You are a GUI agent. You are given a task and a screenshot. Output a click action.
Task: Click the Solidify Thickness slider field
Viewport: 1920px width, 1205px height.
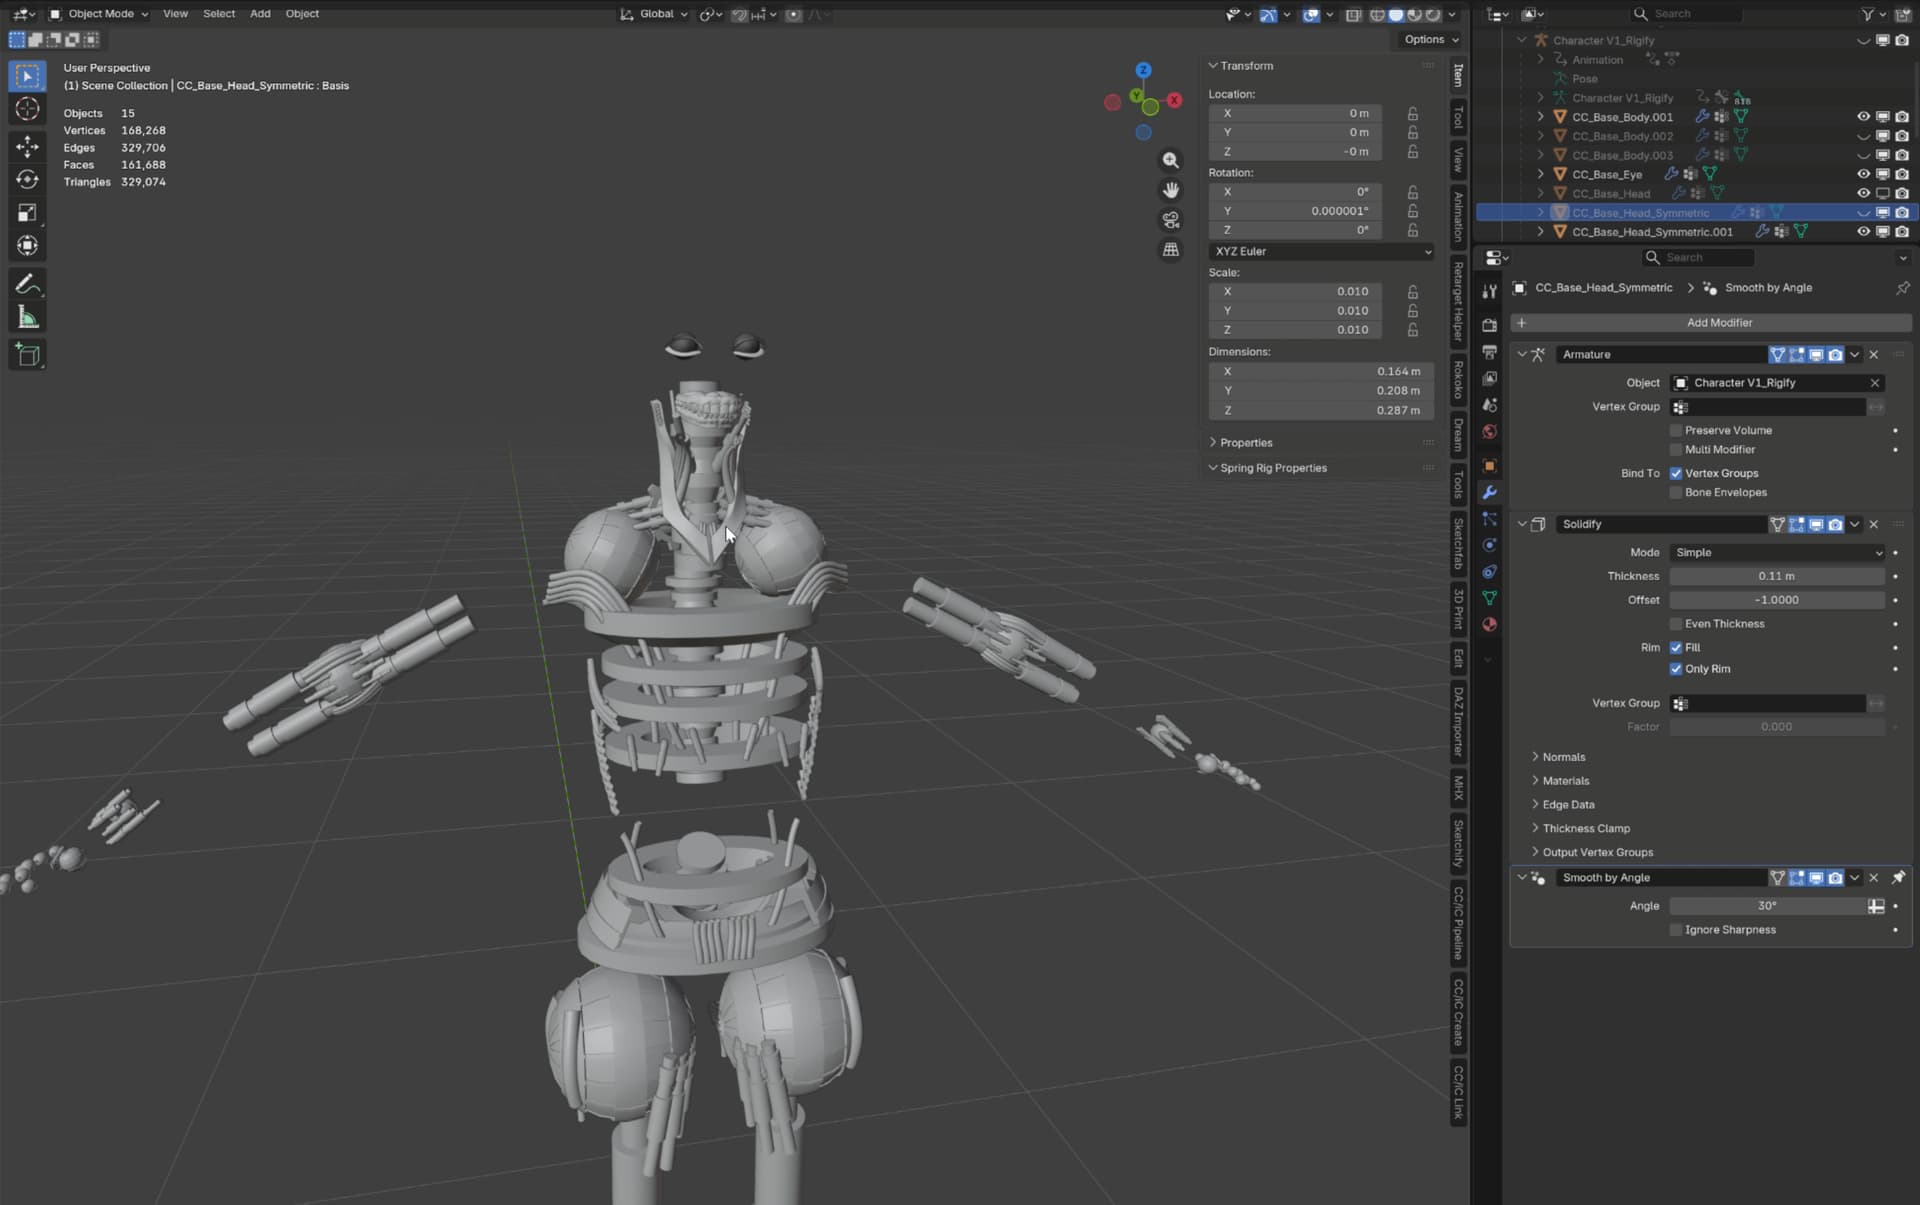tap(1777, 576)
